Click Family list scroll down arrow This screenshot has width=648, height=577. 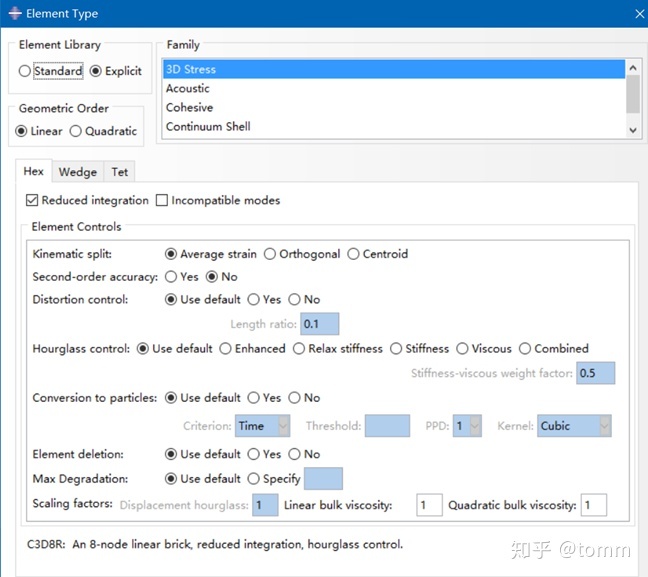(x=633, y=130)
